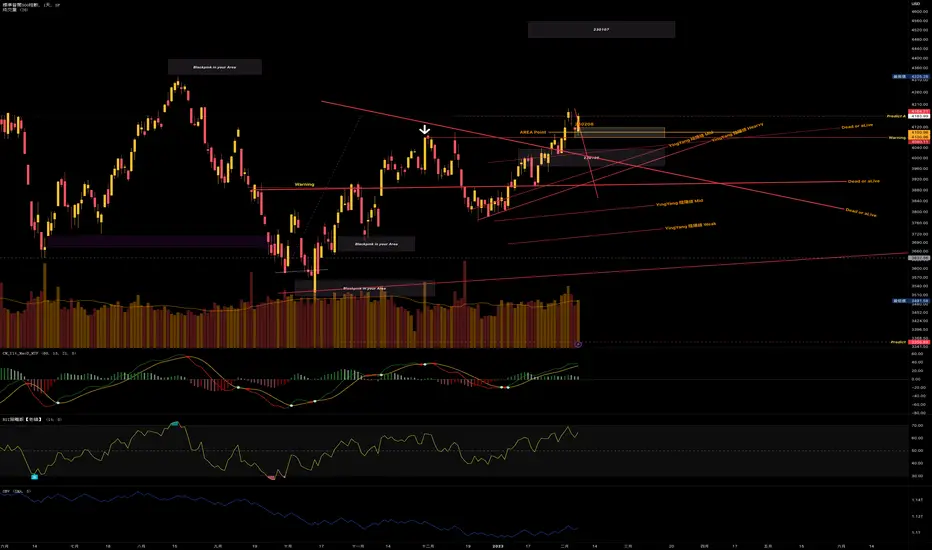
Task: Click the pink marker at RSI low point
Action: 272,477
